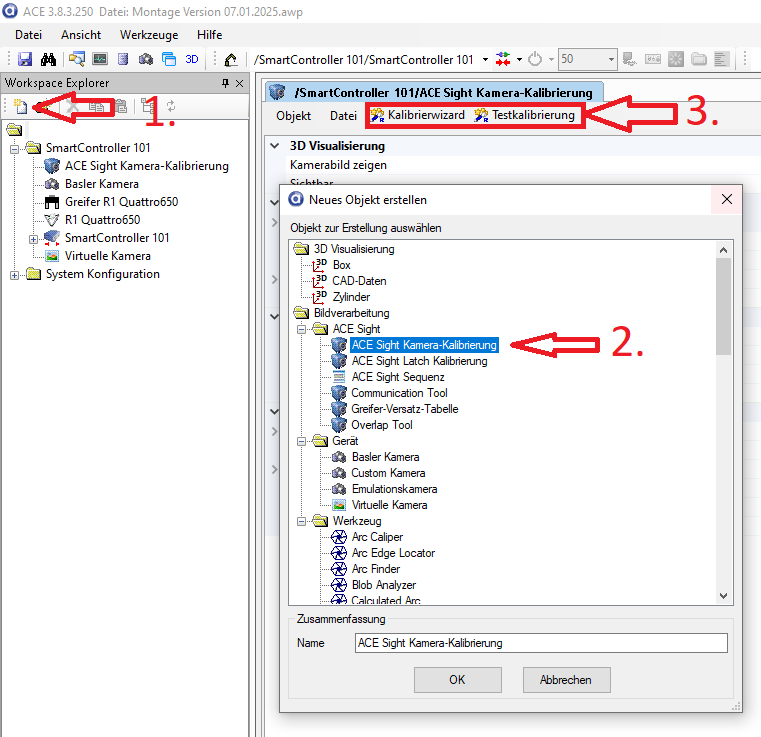Image resolution: width=761 pixels, height=737 pixels.
Task: Collapse the SmartController 101 folder node
Action: [x=16, y=148]
